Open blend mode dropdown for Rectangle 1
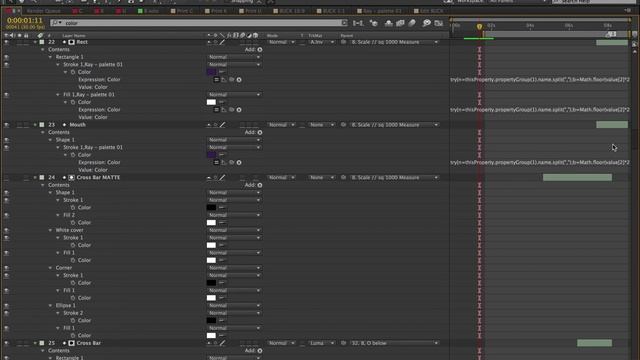640x360 pixels. tap(234, 57)
